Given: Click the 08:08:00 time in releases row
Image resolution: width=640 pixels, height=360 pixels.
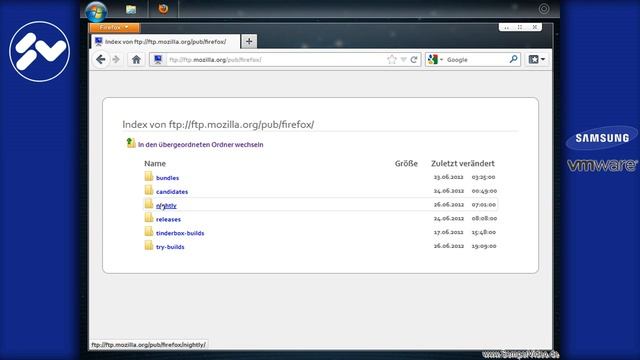Looking at the screenshot, I should coord(484,218).
